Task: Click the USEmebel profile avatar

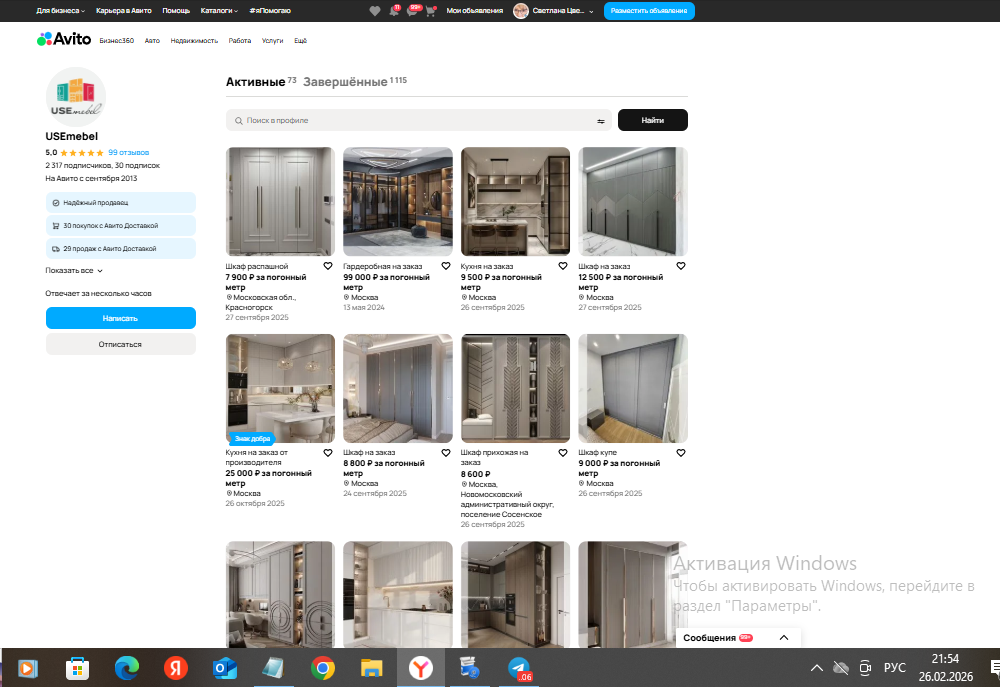Action: (x=75, y=97)
